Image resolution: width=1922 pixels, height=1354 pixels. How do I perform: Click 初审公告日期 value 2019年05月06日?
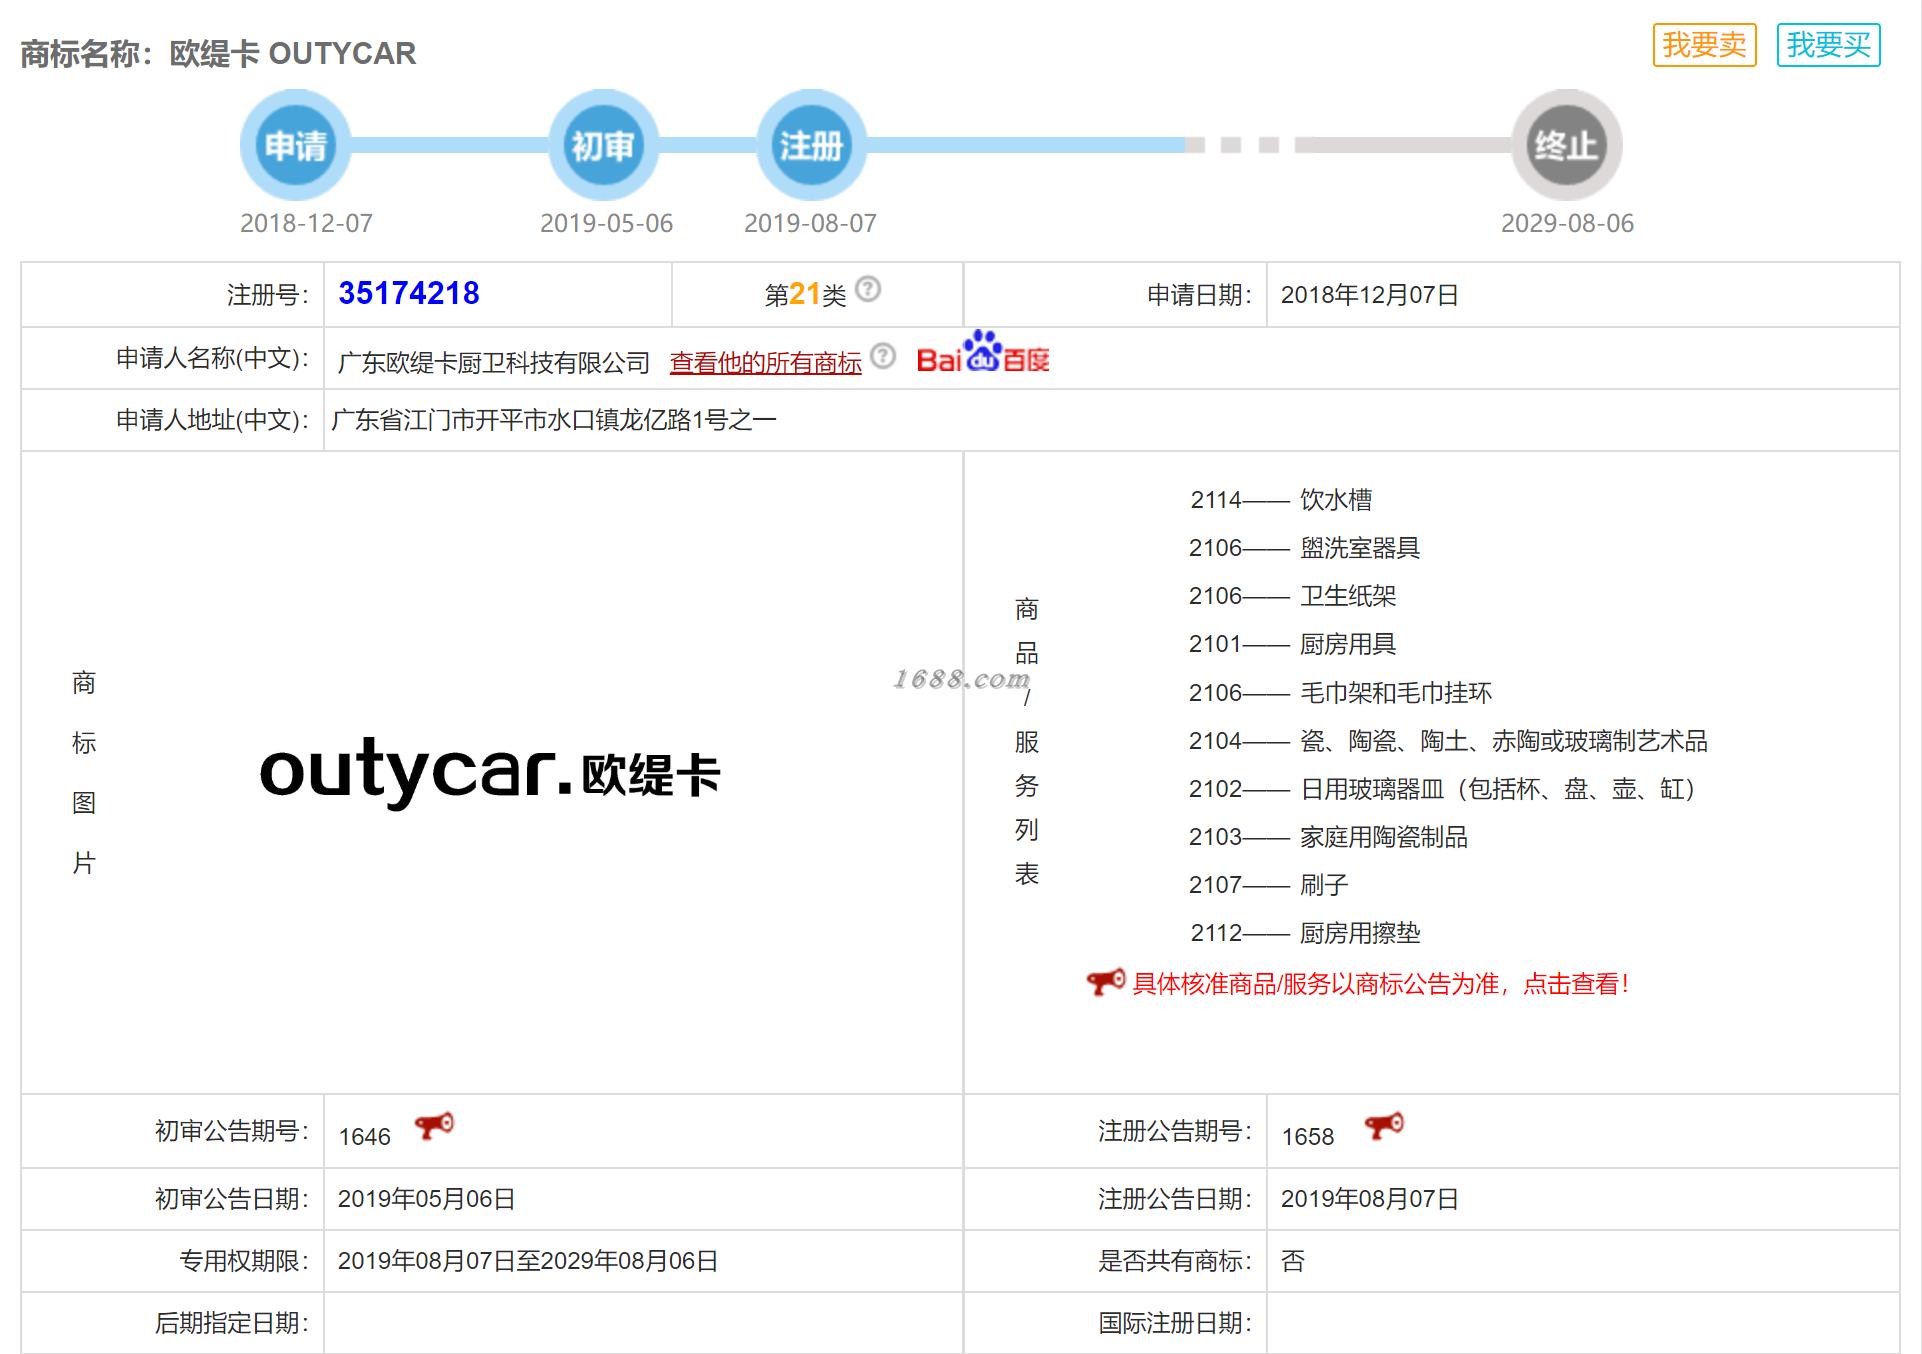click(426, 1199)
